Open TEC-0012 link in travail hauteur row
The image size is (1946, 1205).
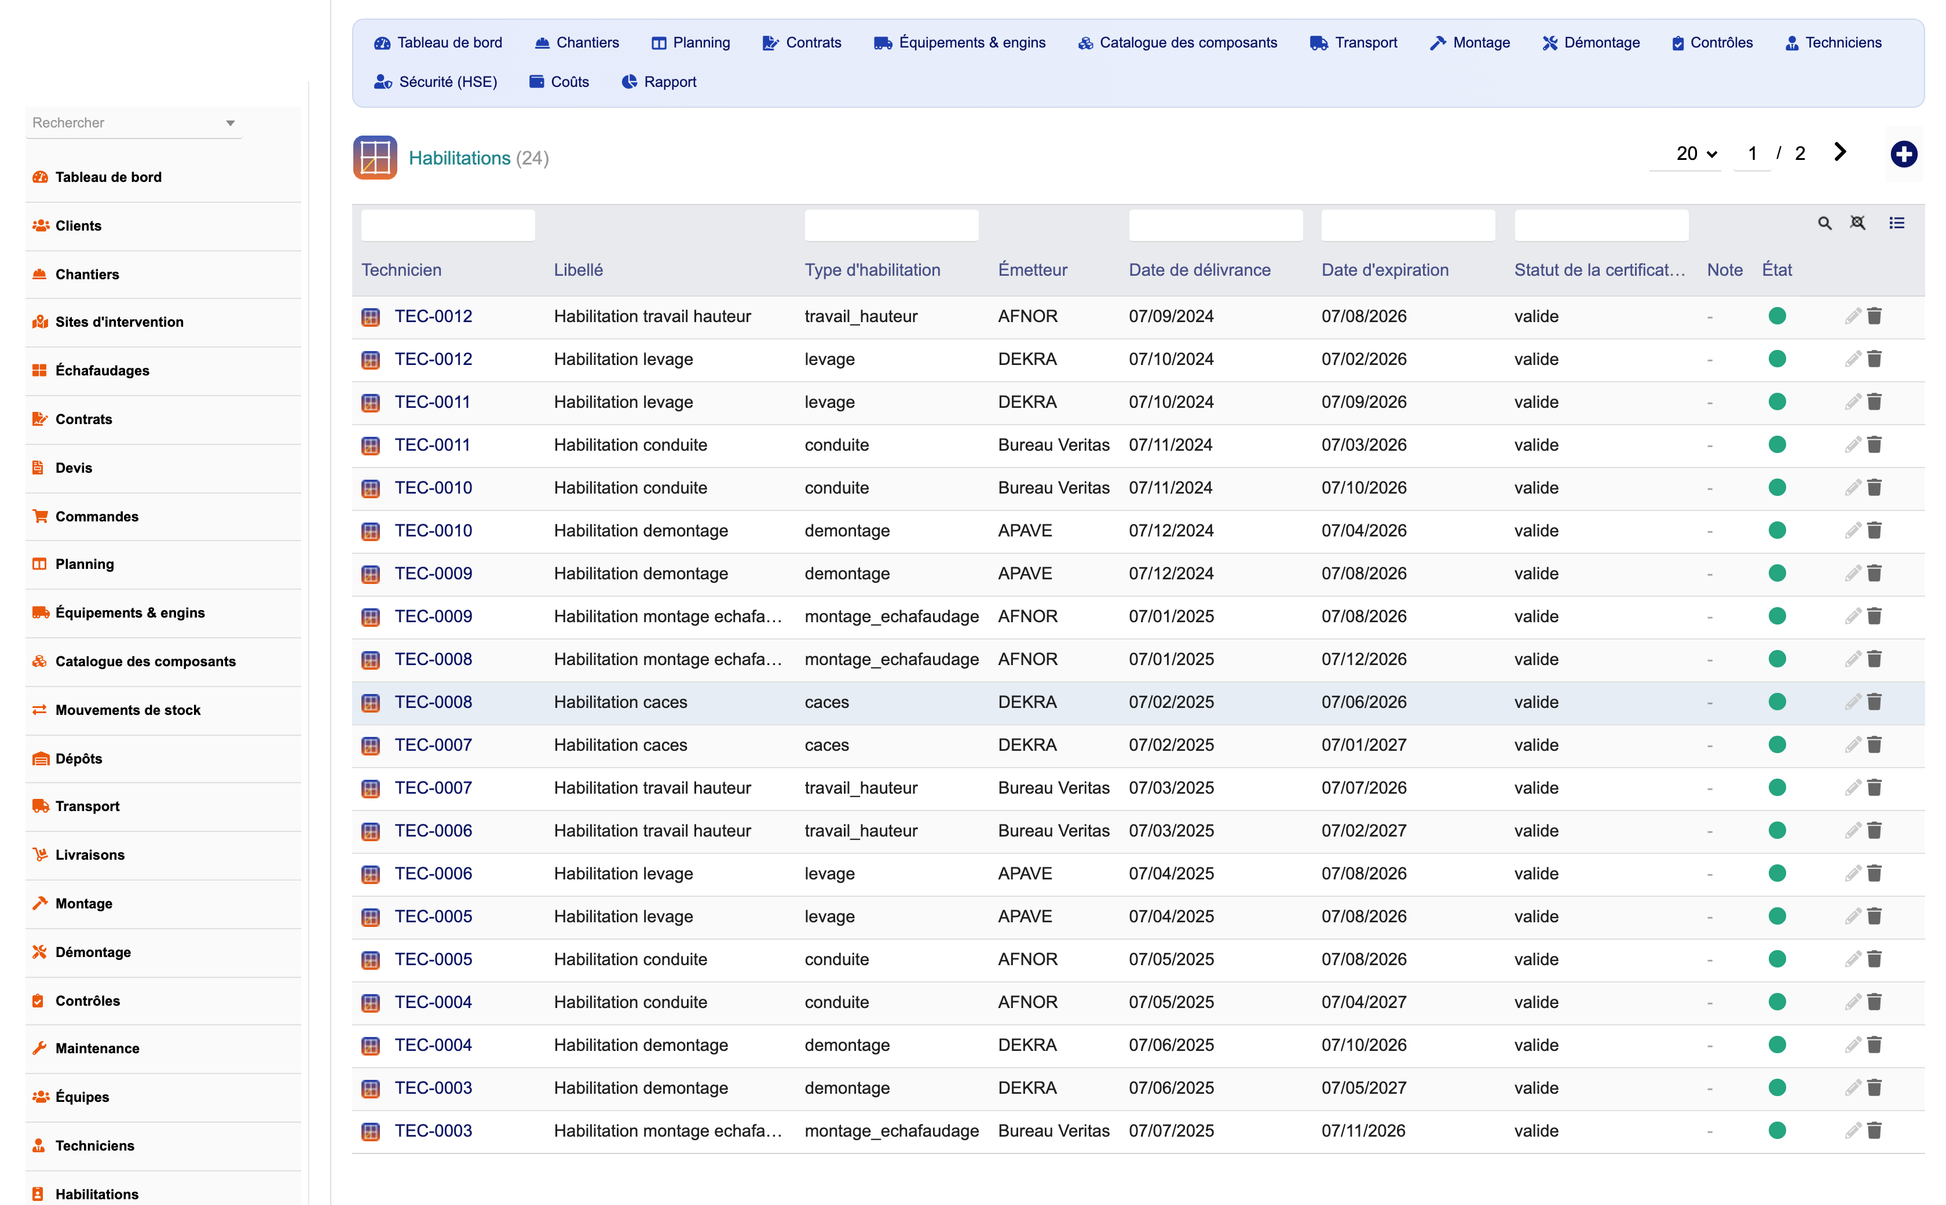(x=433, y=316)
